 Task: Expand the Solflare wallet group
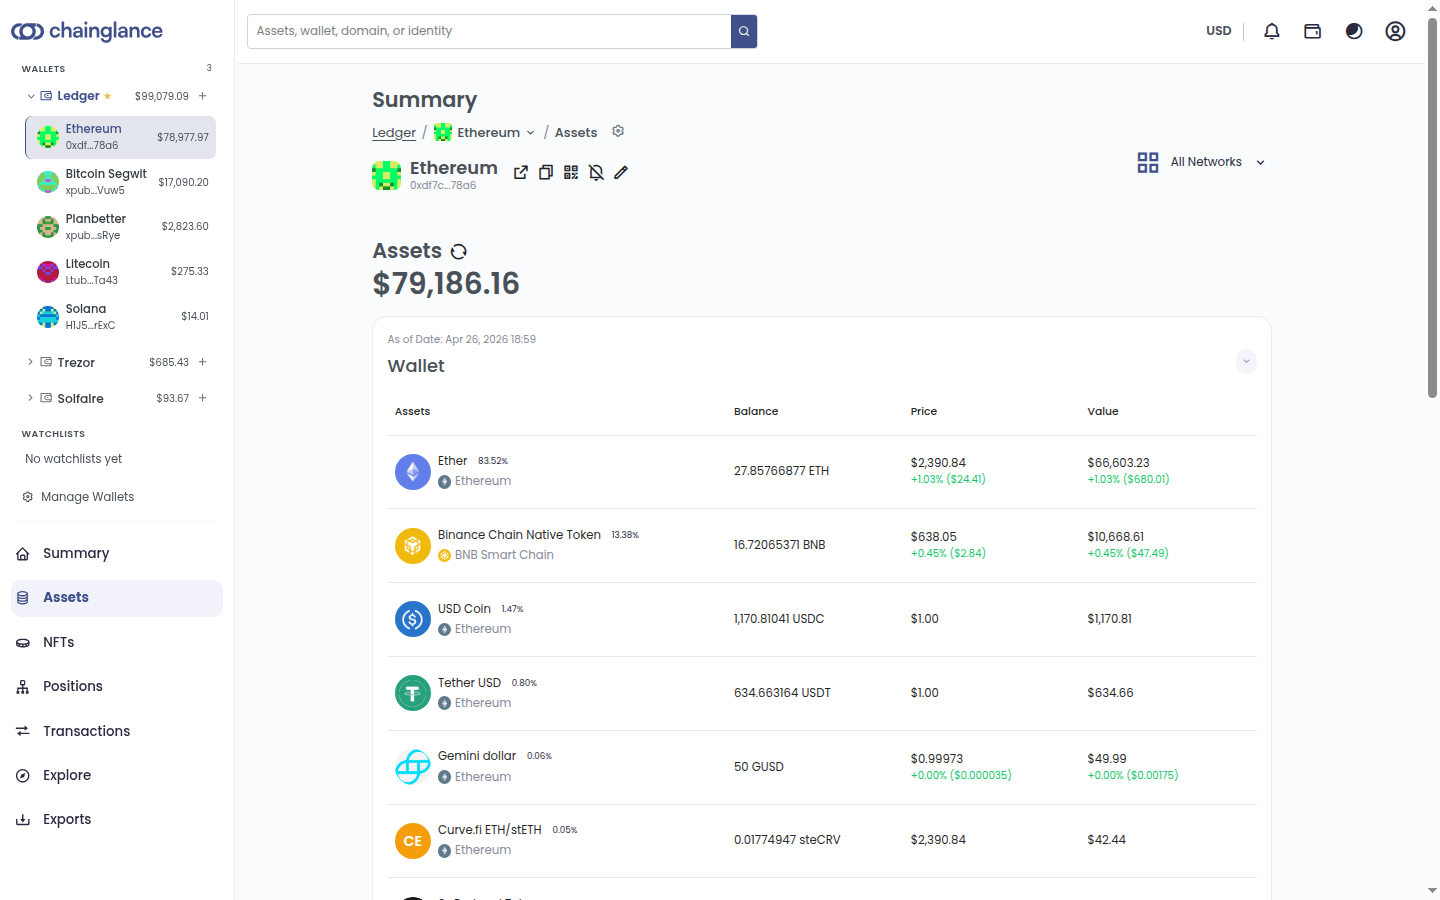click(31, 398)
